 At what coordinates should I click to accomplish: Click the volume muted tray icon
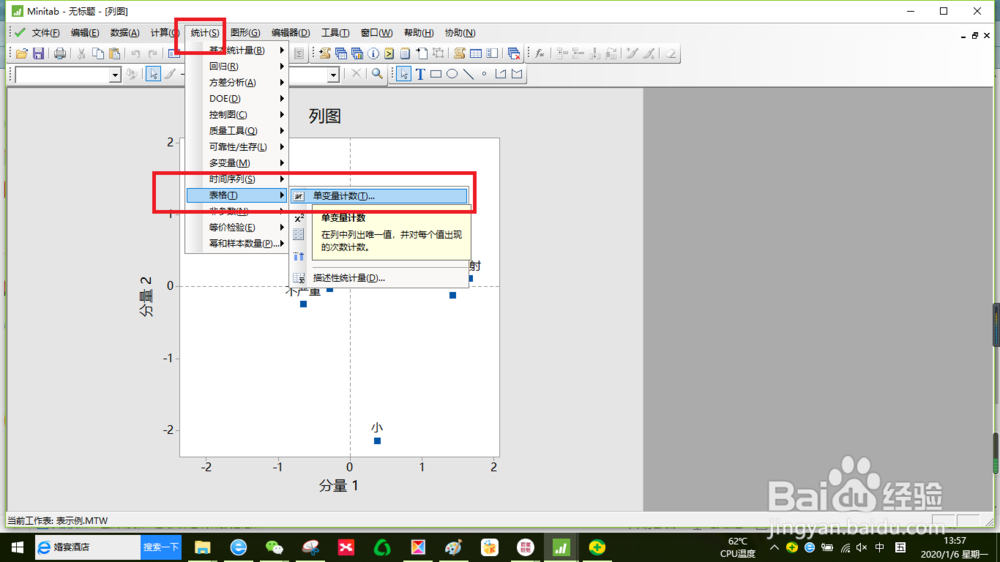[x=862, y=547]
